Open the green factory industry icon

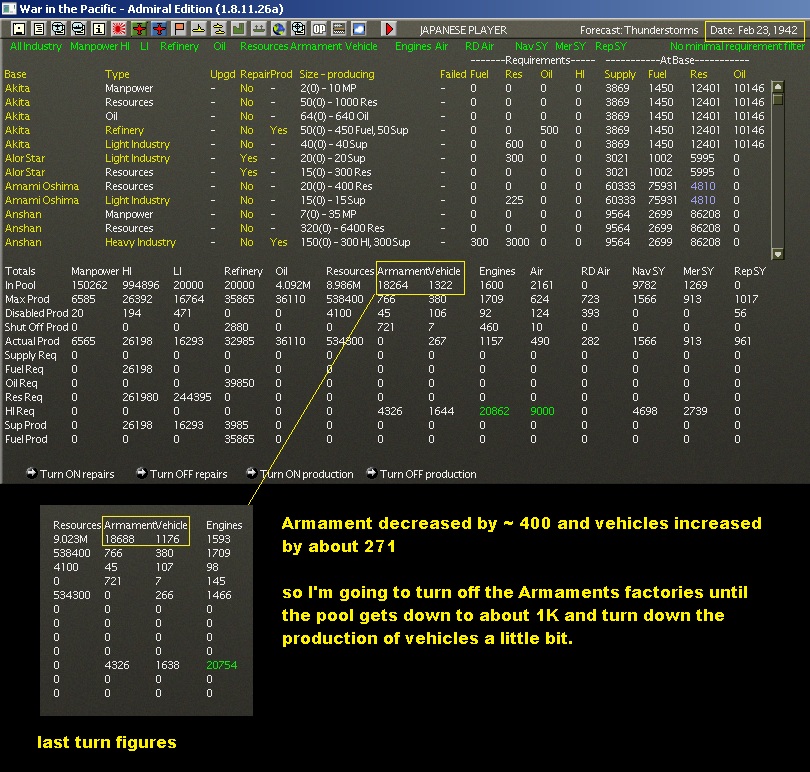coord(239,29)
